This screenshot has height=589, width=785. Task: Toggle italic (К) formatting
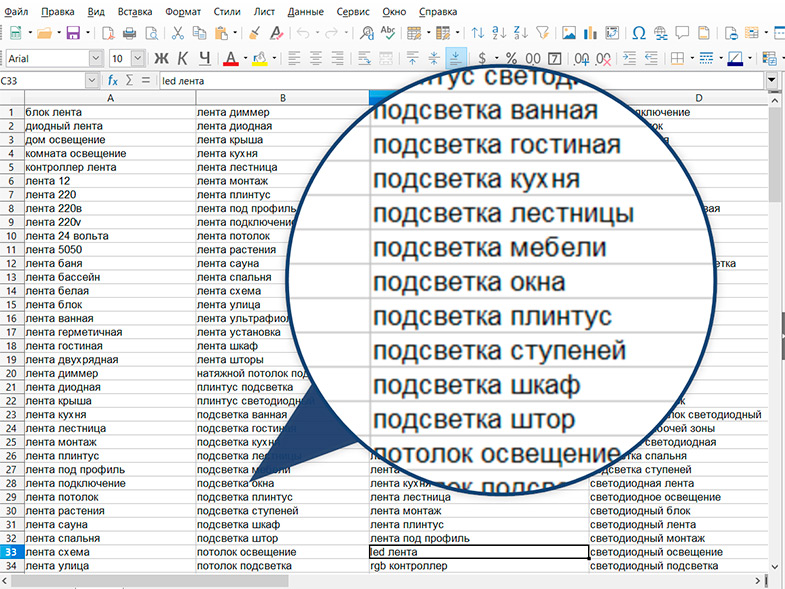(183, 59)
